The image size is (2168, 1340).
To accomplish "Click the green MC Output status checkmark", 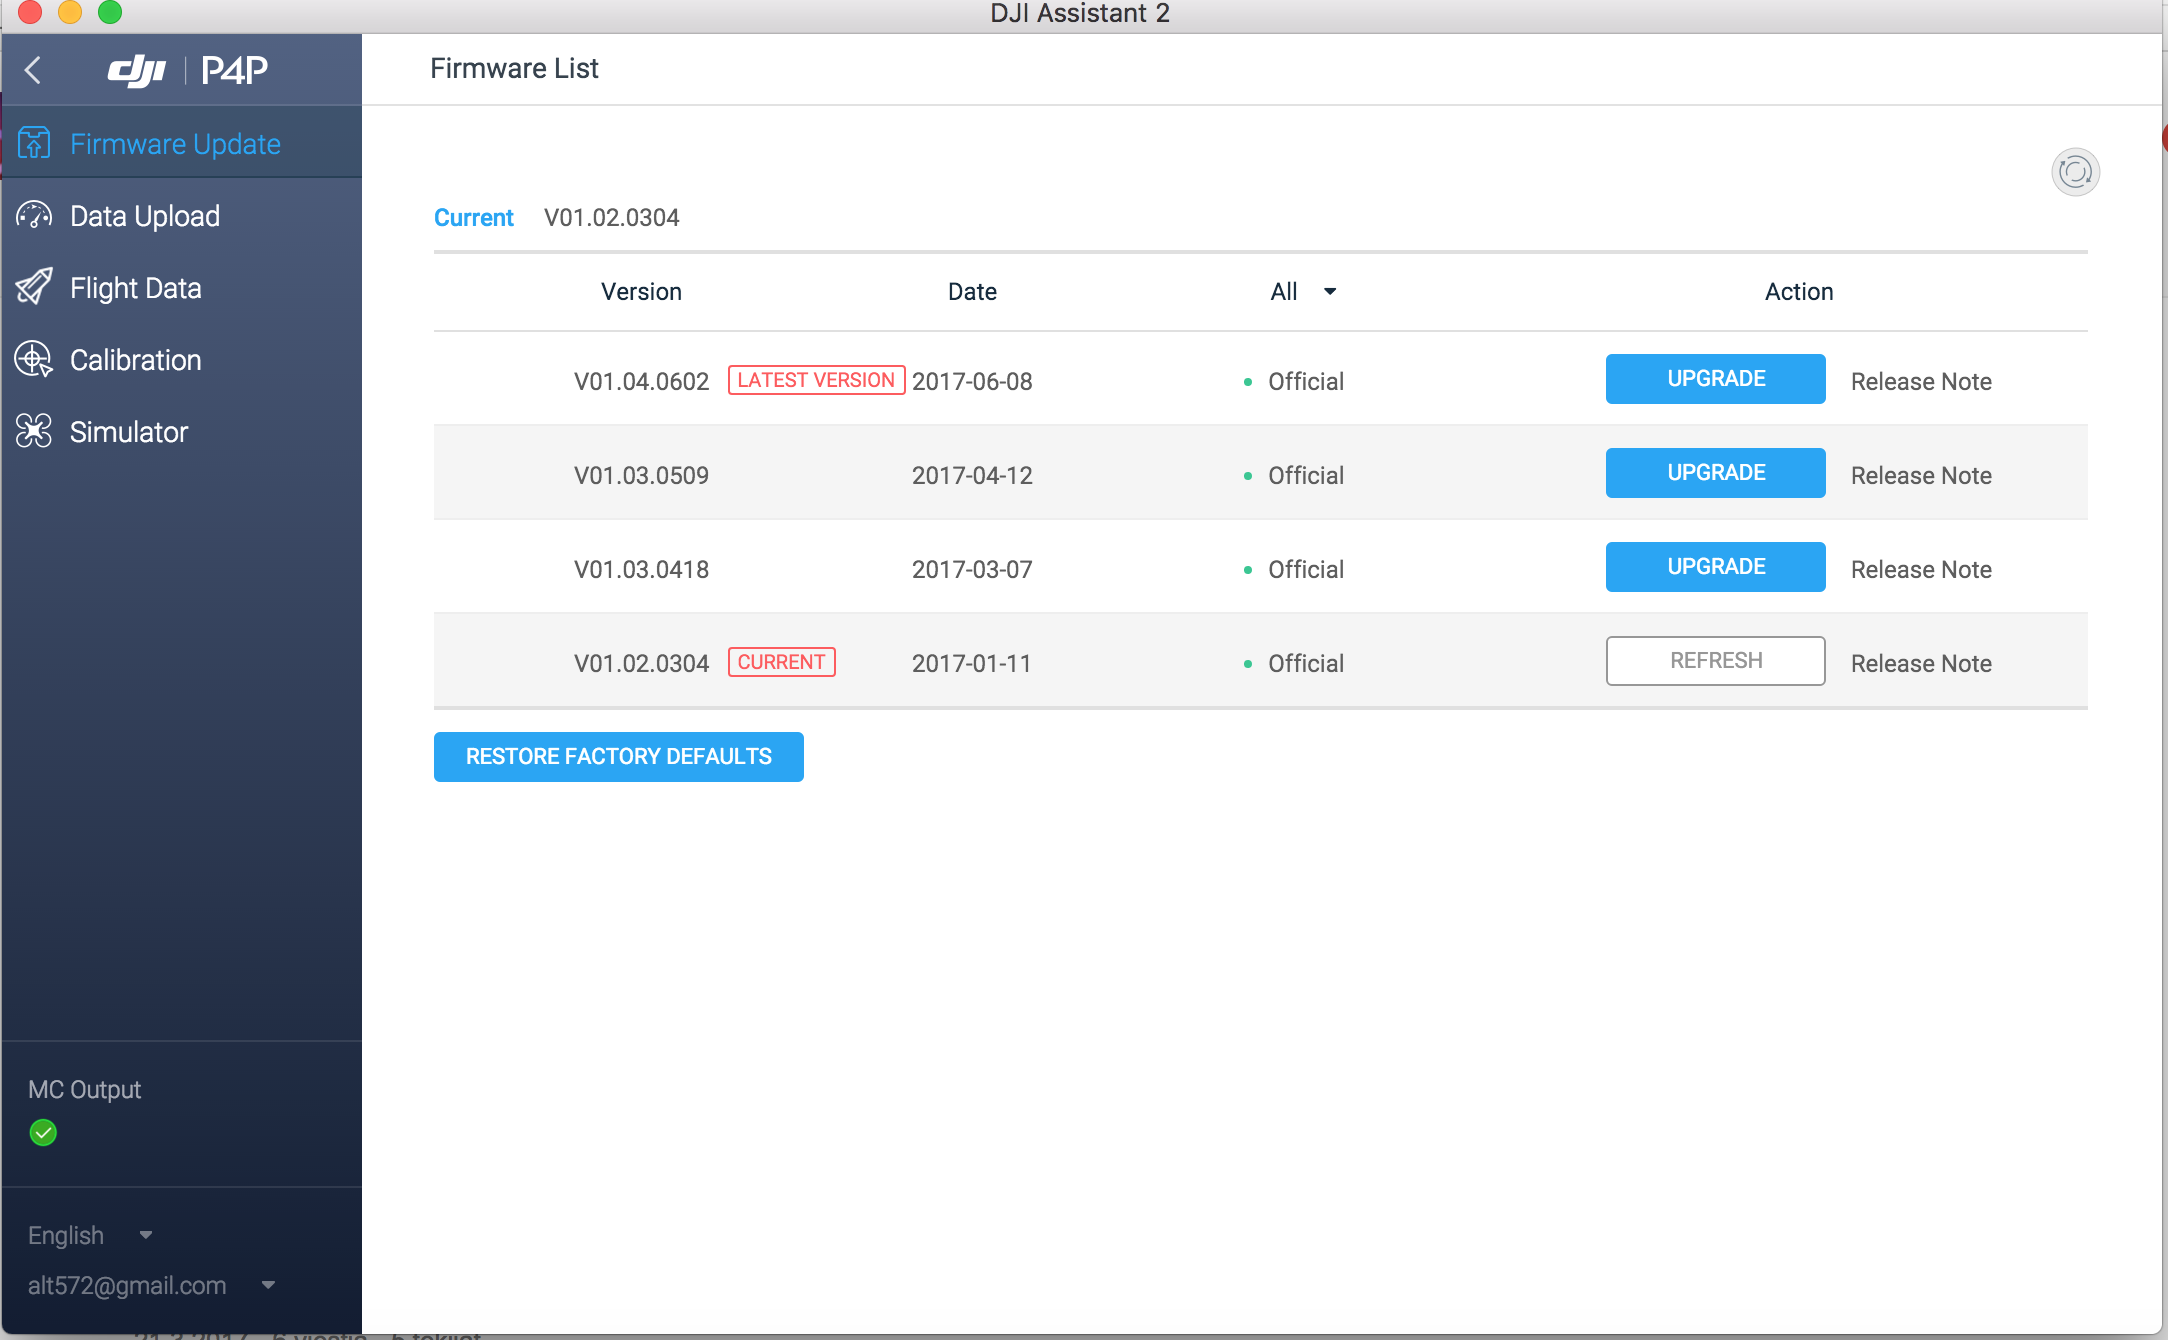I will coord(43,1133).
